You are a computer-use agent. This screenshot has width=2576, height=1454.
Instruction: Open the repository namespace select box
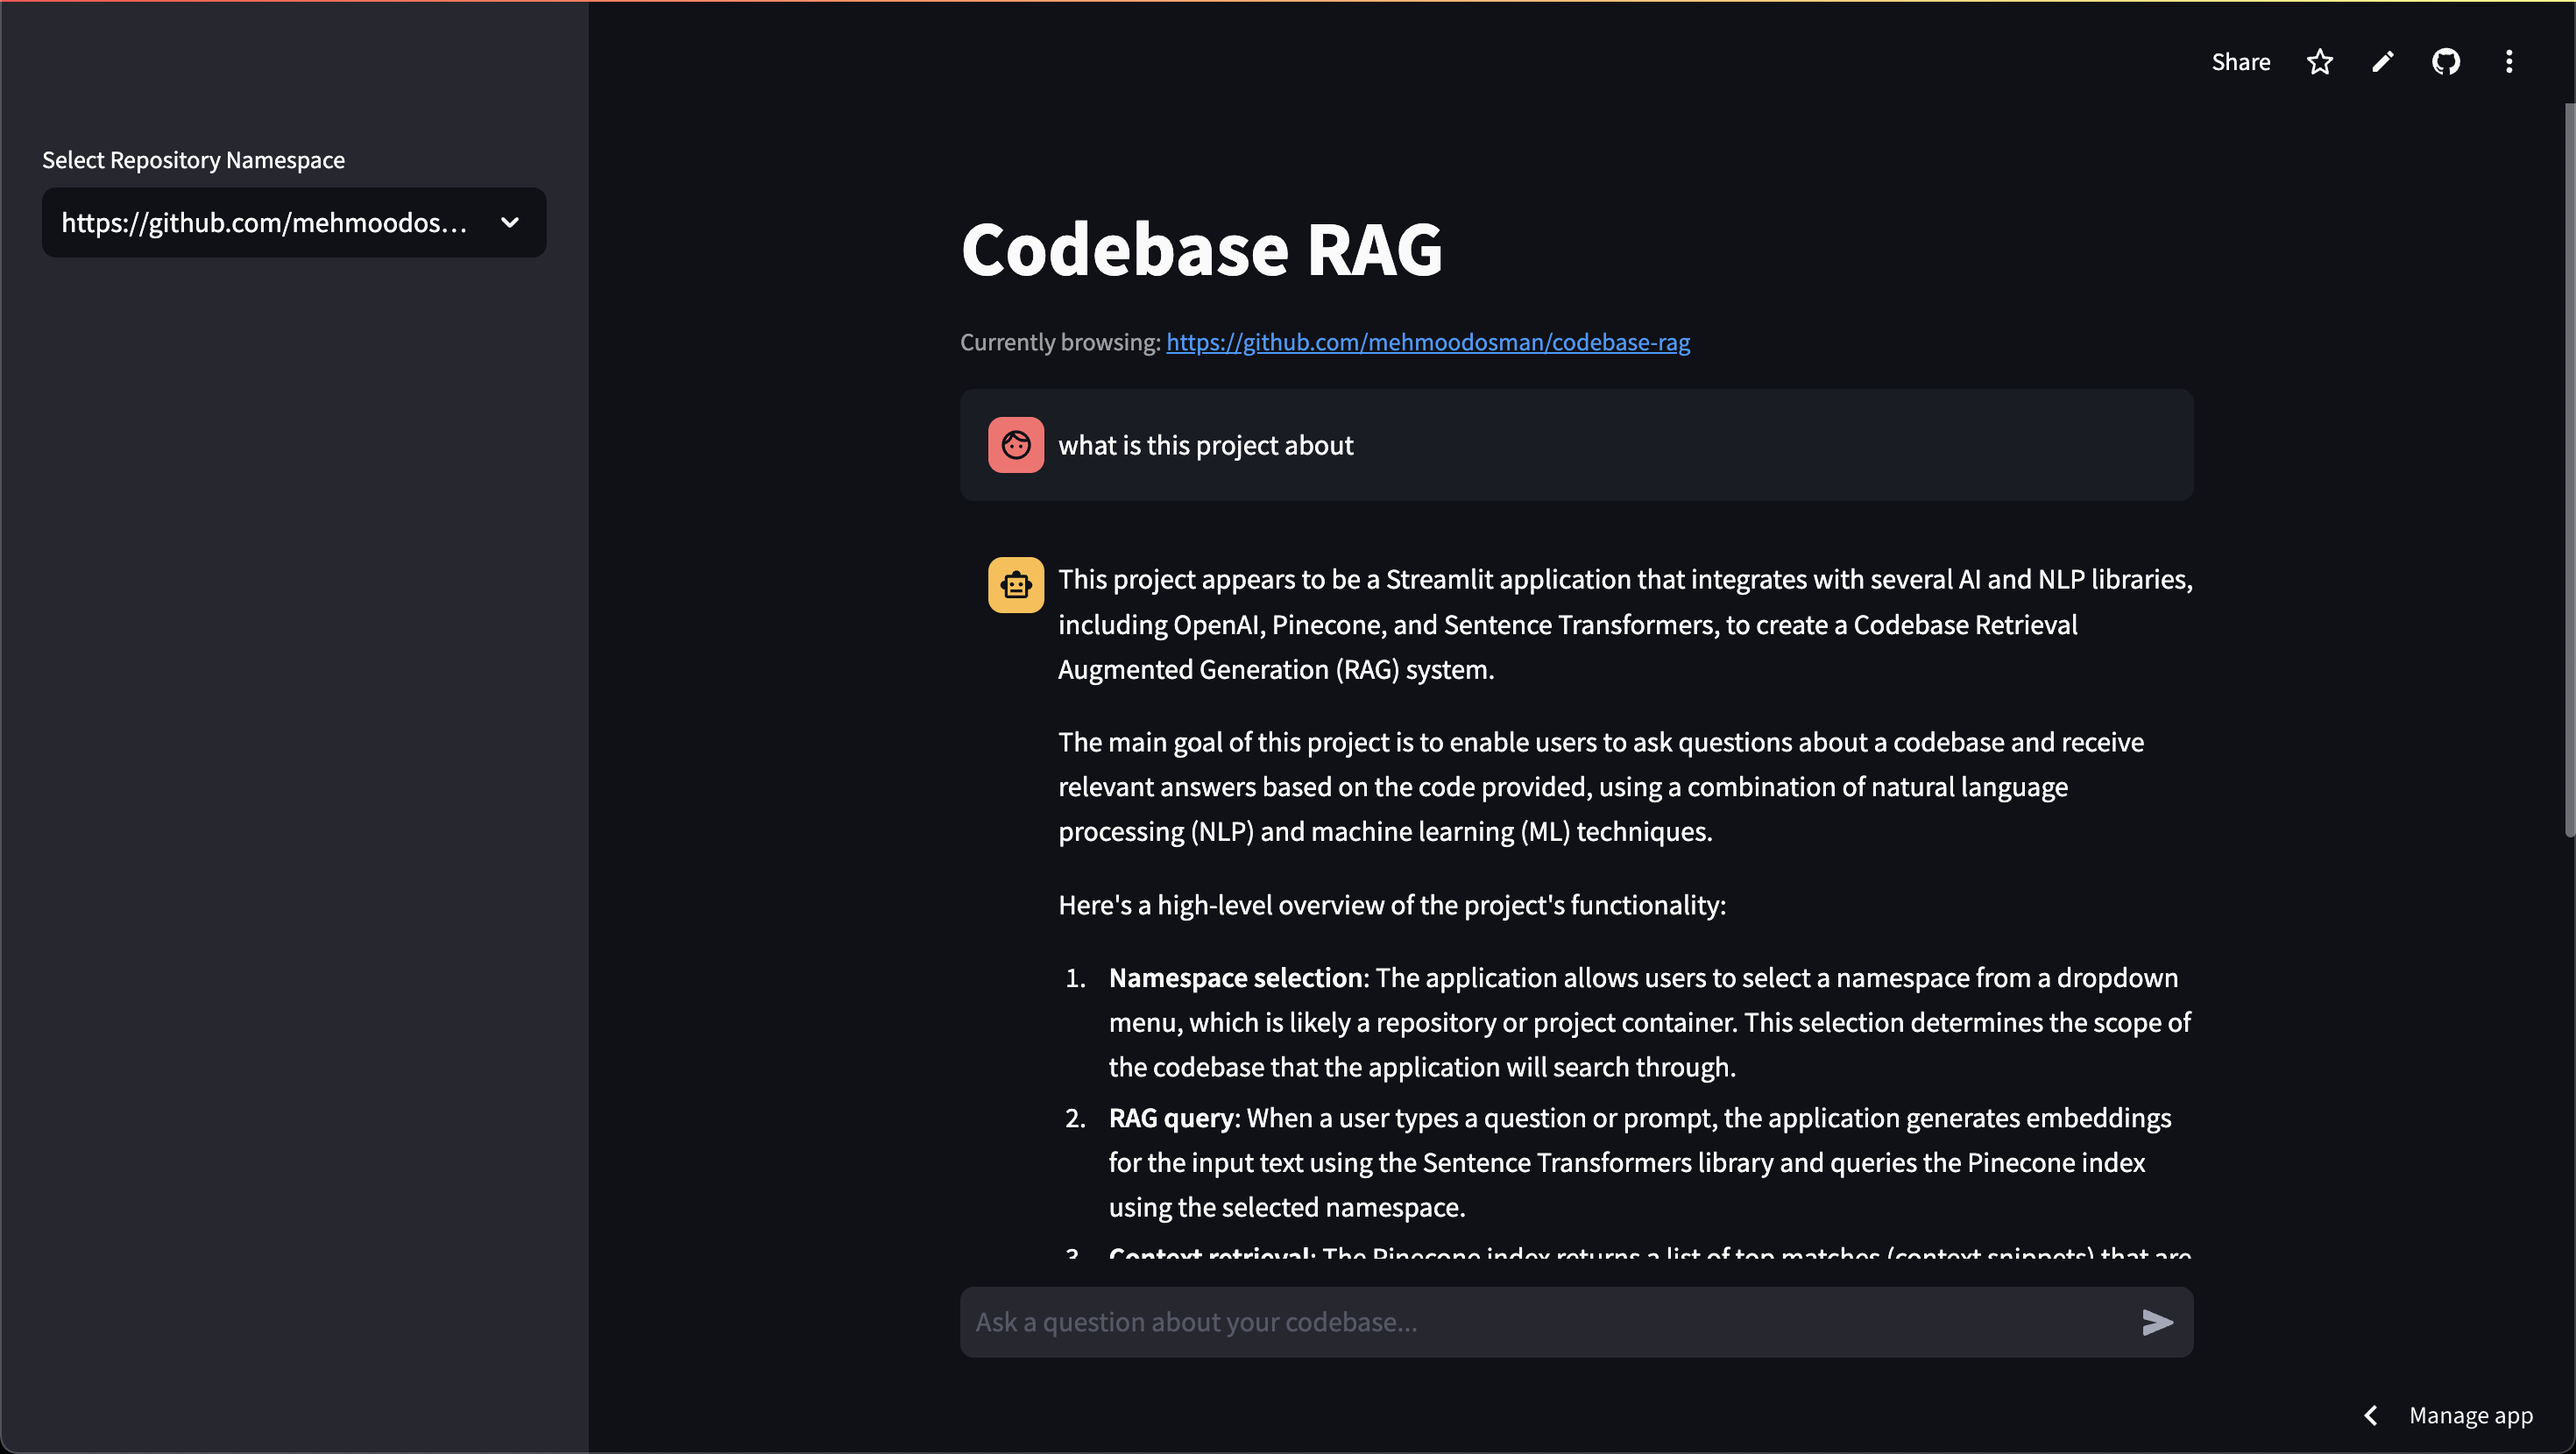click(294, 222)
